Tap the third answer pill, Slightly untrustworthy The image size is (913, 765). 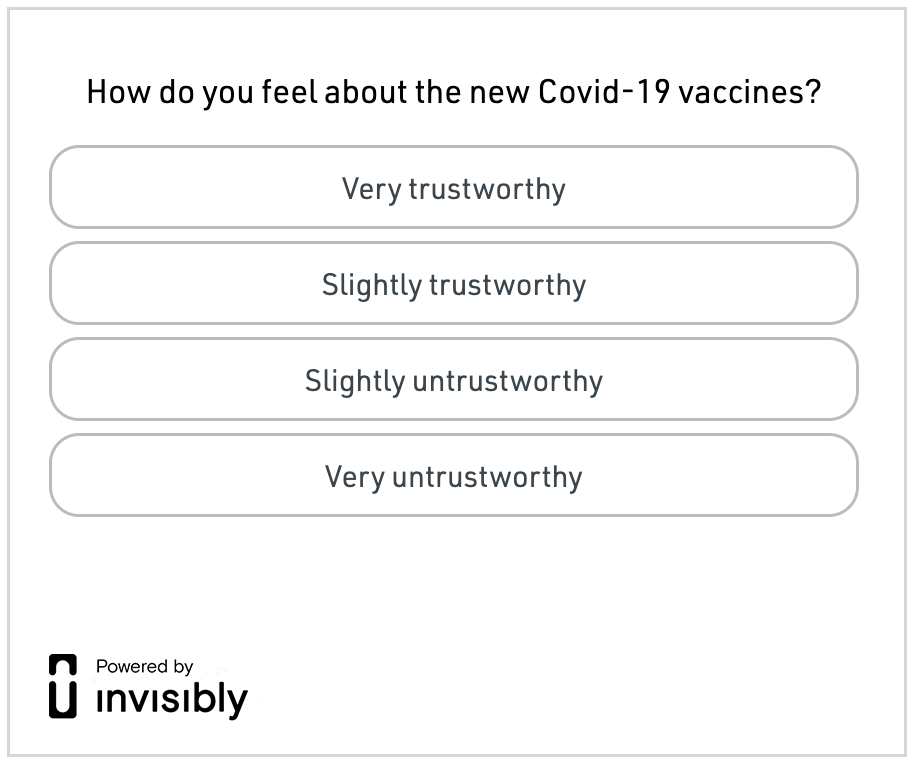[x=454, y=379]
